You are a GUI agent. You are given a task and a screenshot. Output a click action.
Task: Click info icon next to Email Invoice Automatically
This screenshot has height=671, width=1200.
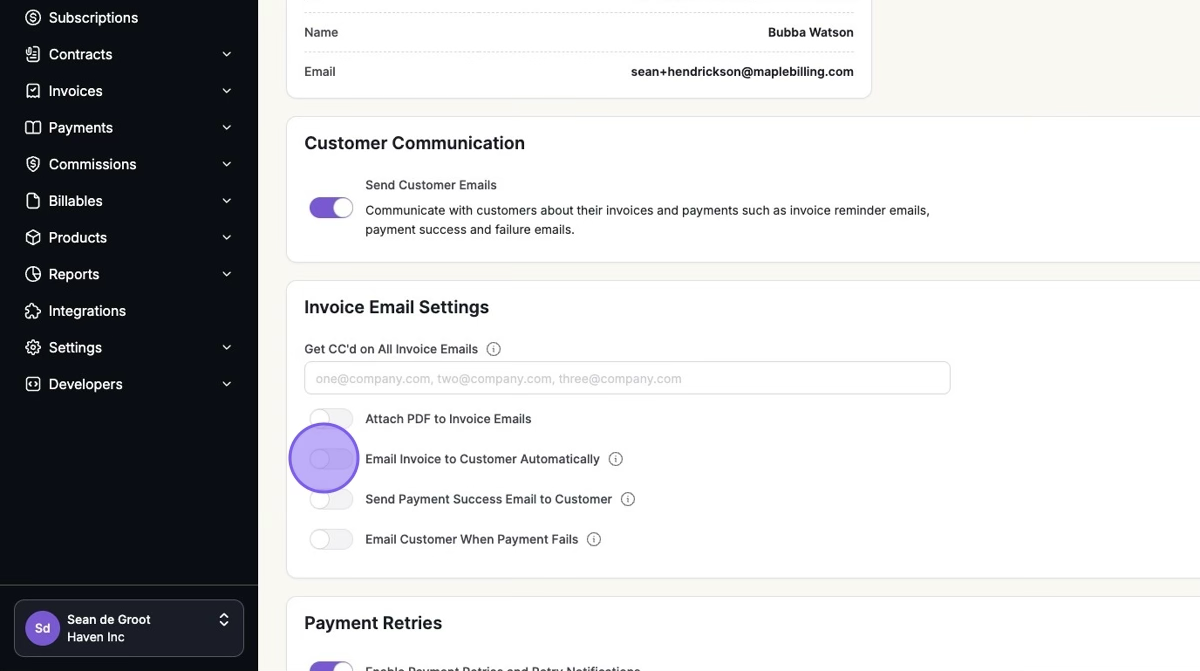616,459
